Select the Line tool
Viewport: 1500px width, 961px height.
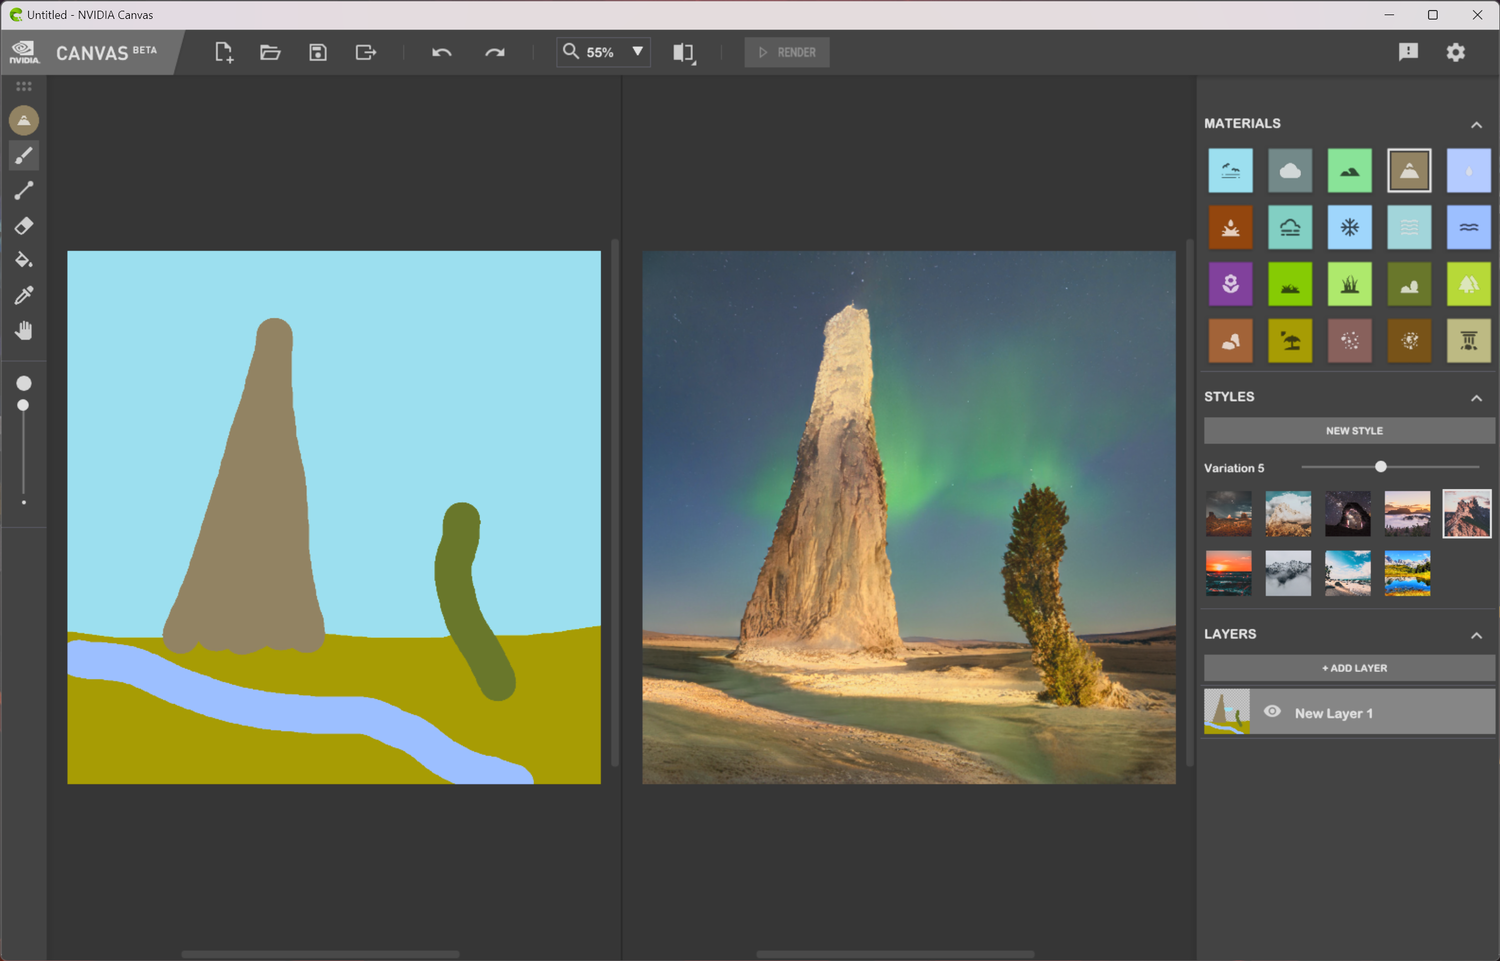[24, 191]
